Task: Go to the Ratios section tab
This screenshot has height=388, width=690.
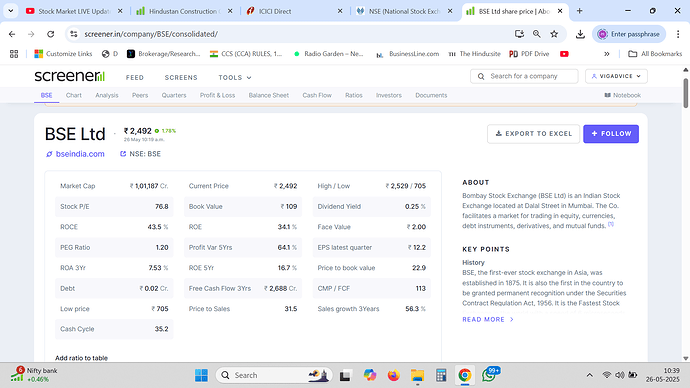Action: pyautogui.click(x=353, y=95)
